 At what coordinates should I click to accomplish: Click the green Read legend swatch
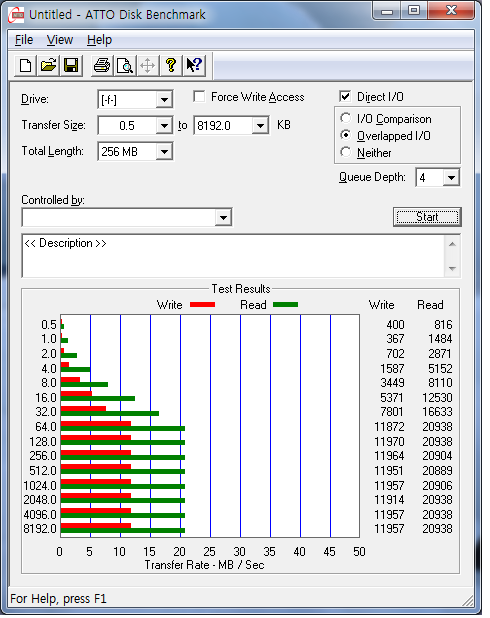pyautogui.click(x=285, y=305)
